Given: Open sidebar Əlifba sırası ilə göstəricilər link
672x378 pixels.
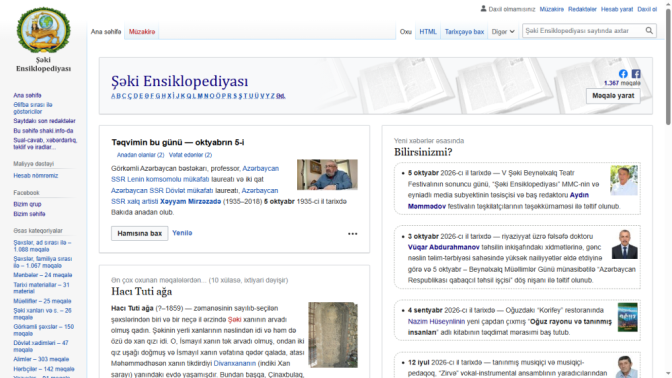Looking at the screenshot, I should pyautogui.click(x=33, y=108).
